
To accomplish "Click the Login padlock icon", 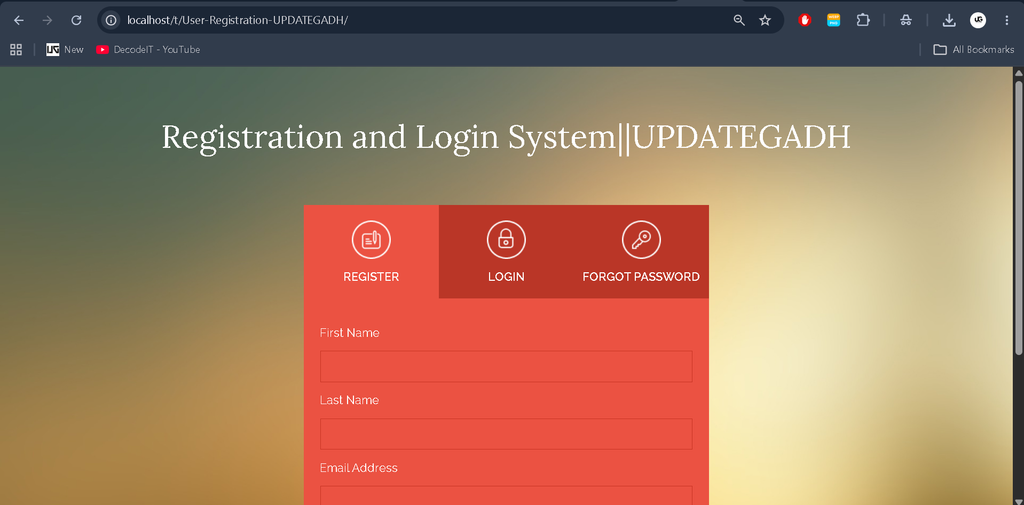I will [x=506, y=240].
